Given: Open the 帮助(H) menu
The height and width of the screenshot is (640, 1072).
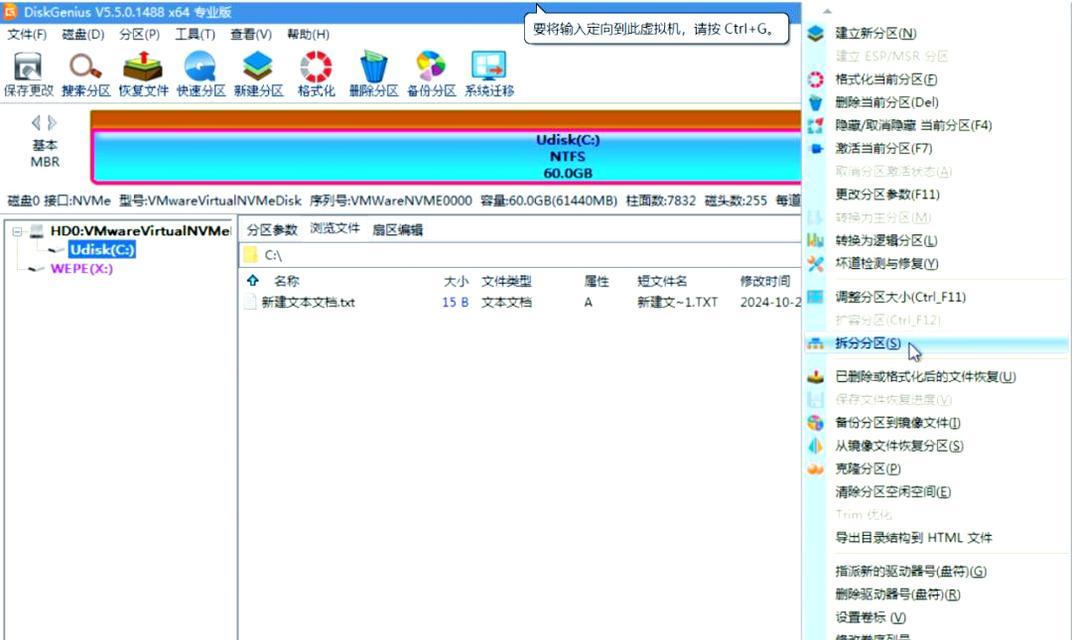Looking at the screenshot, I should [308, 34].
